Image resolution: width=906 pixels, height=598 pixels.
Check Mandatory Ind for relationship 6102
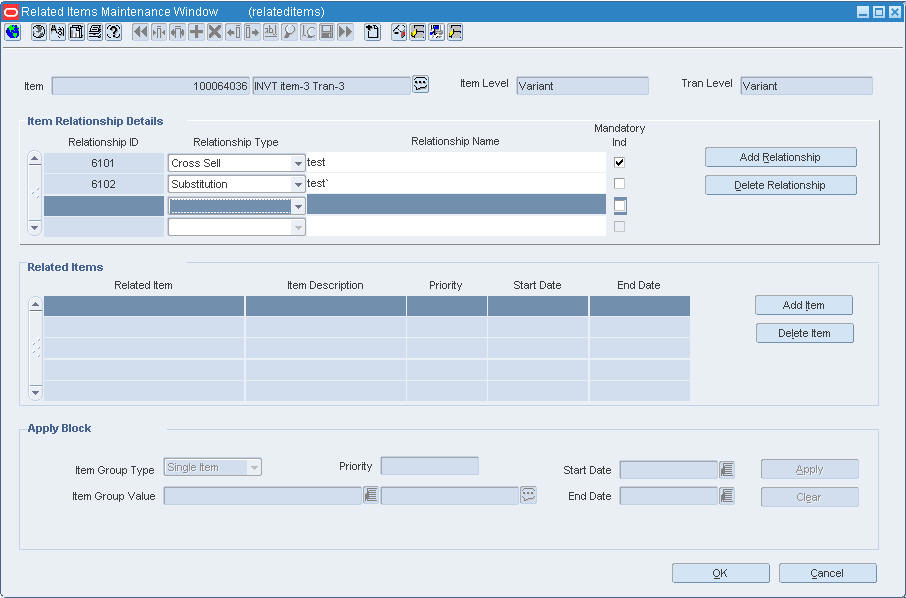coord(619,184)
